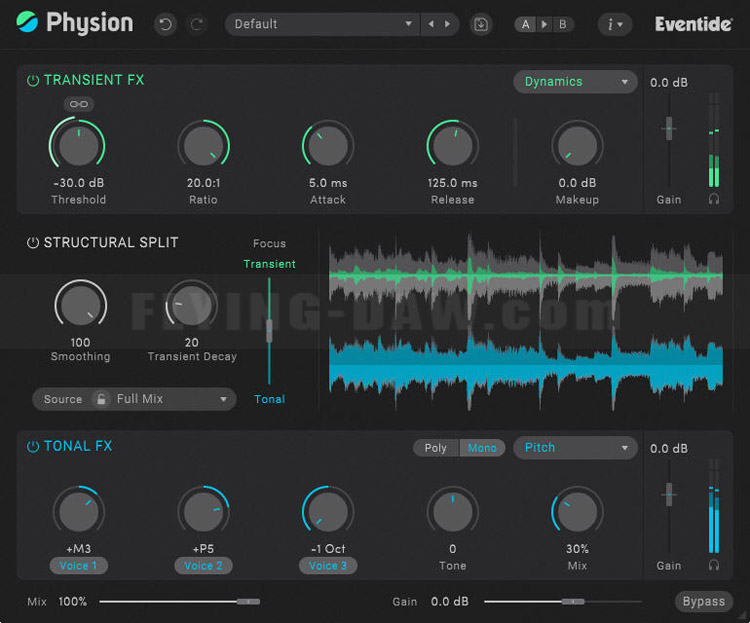Click the 20.0:1 ratio value
Image resolution: width=750 pixels, height=623 pixels.
[203, 183]
